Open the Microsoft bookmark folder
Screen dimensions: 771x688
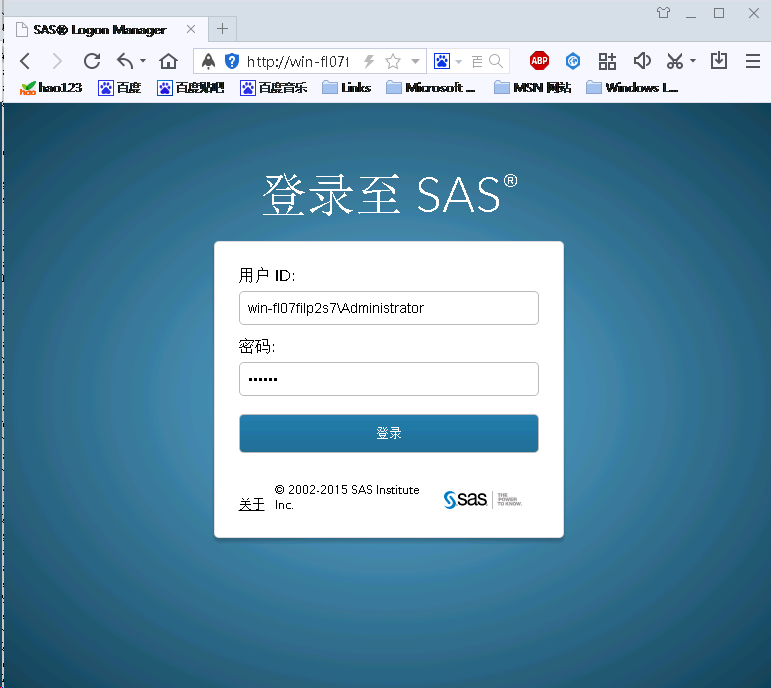pos(431,88)
